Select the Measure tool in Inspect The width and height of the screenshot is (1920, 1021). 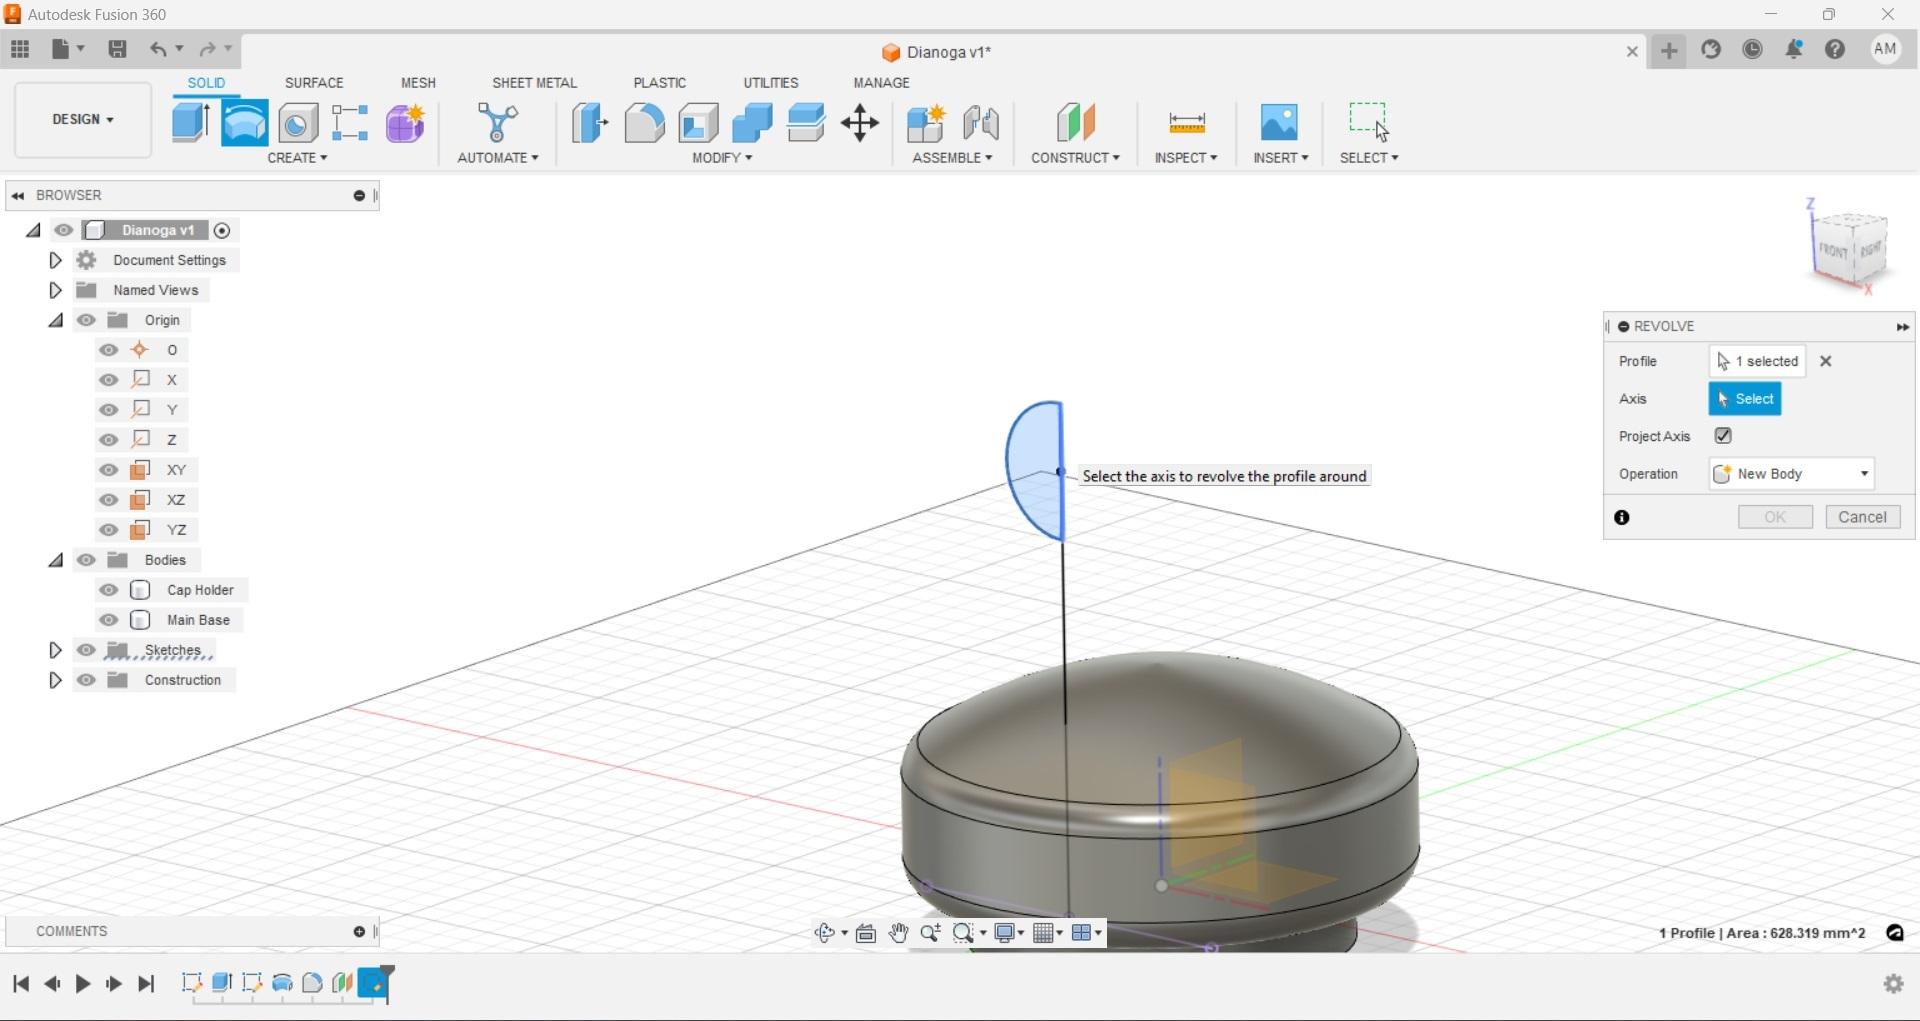click(x=1186, y=123)
